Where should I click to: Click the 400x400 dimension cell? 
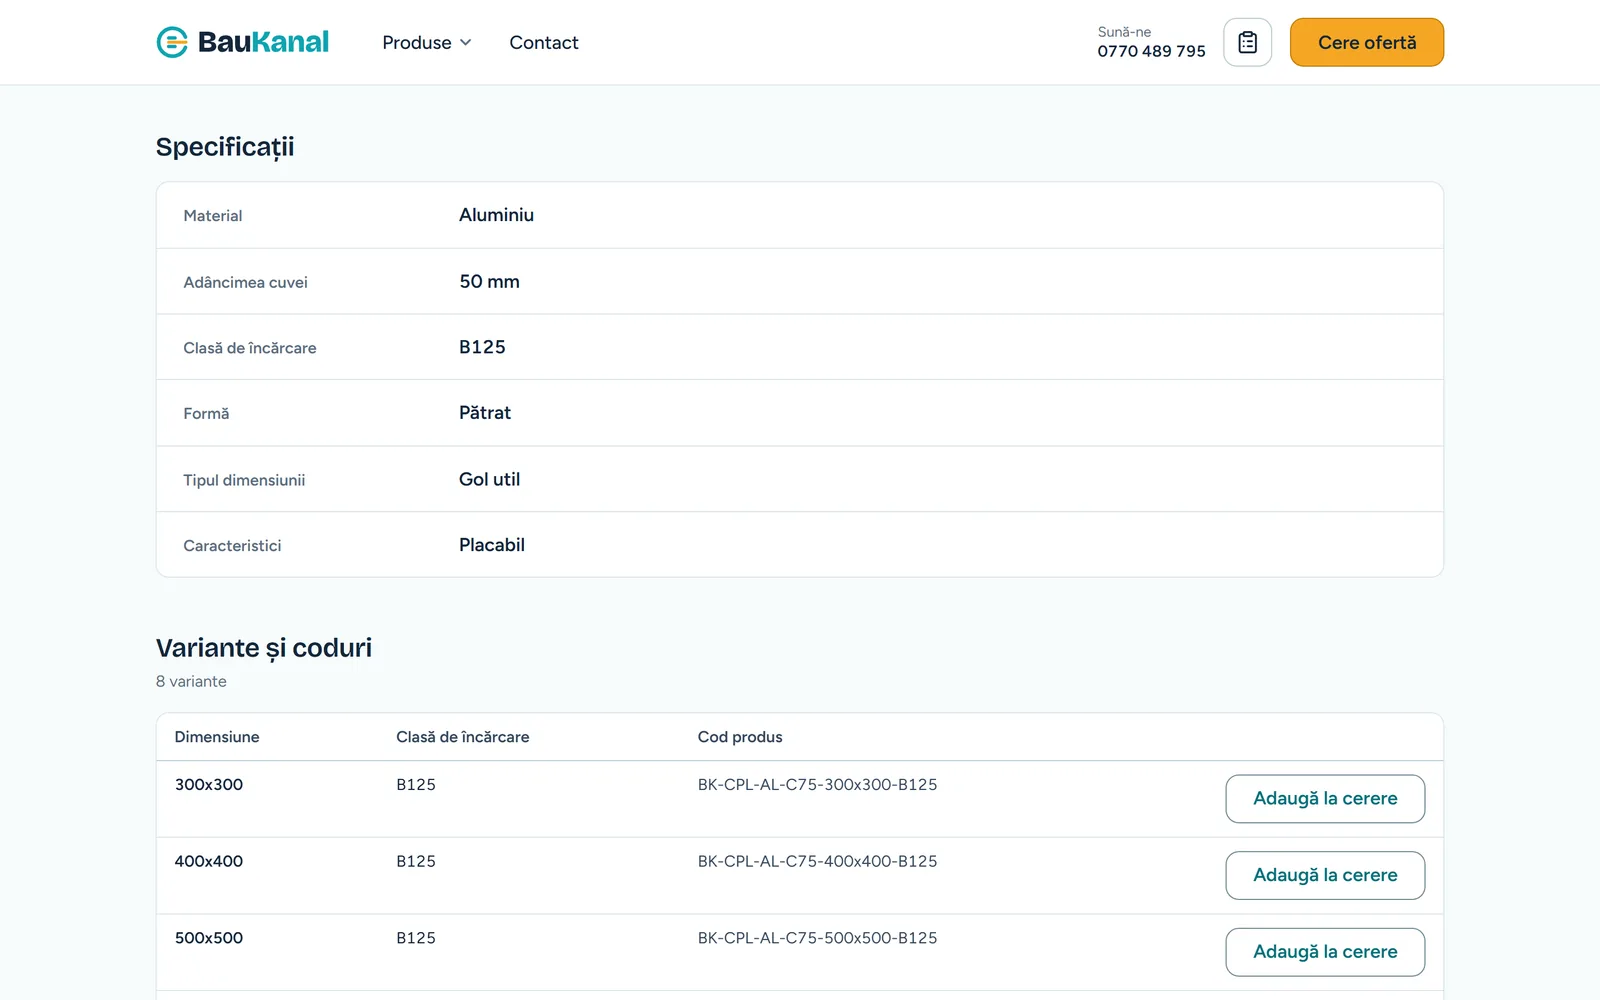[x=209, y=861]
